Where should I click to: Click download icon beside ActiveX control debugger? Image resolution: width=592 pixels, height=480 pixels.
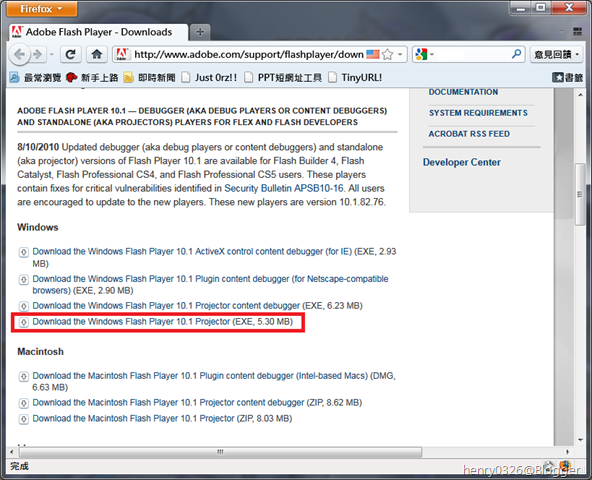23,252
